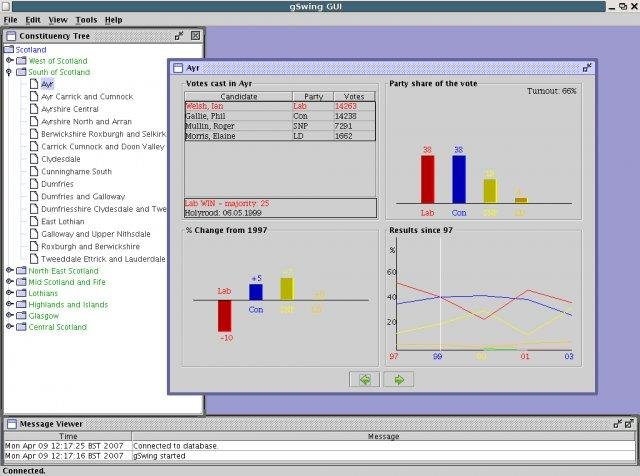The height and width of the screenshot is (476, 640).
Task: Click the Message Viewer frame icon
Action: coord(11,424)
